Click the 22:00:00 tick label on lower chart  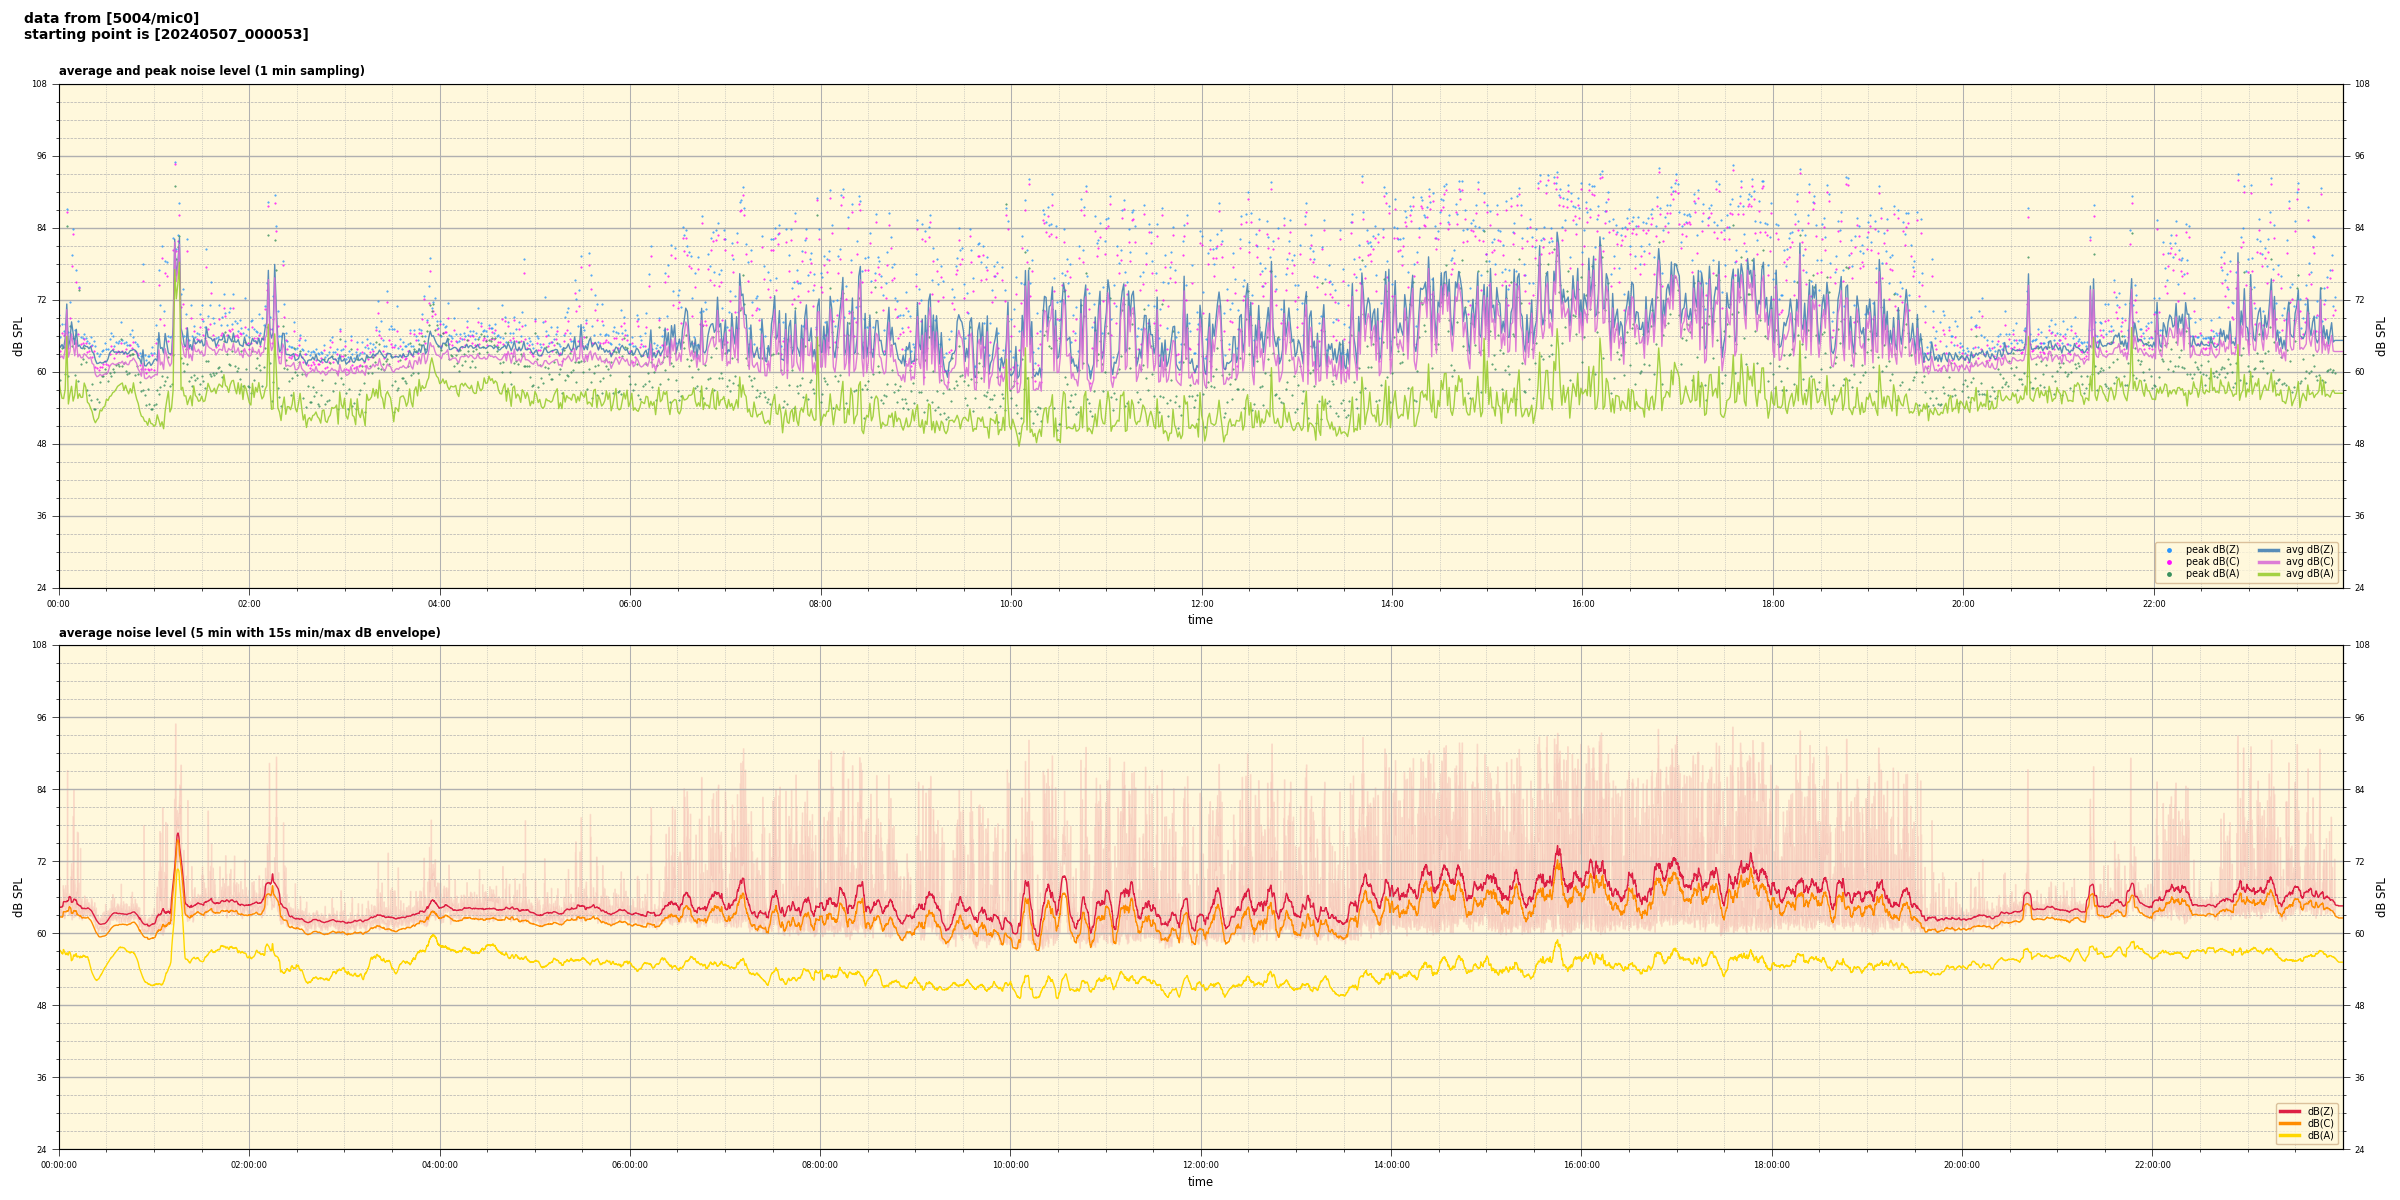click(2153, 1165)
